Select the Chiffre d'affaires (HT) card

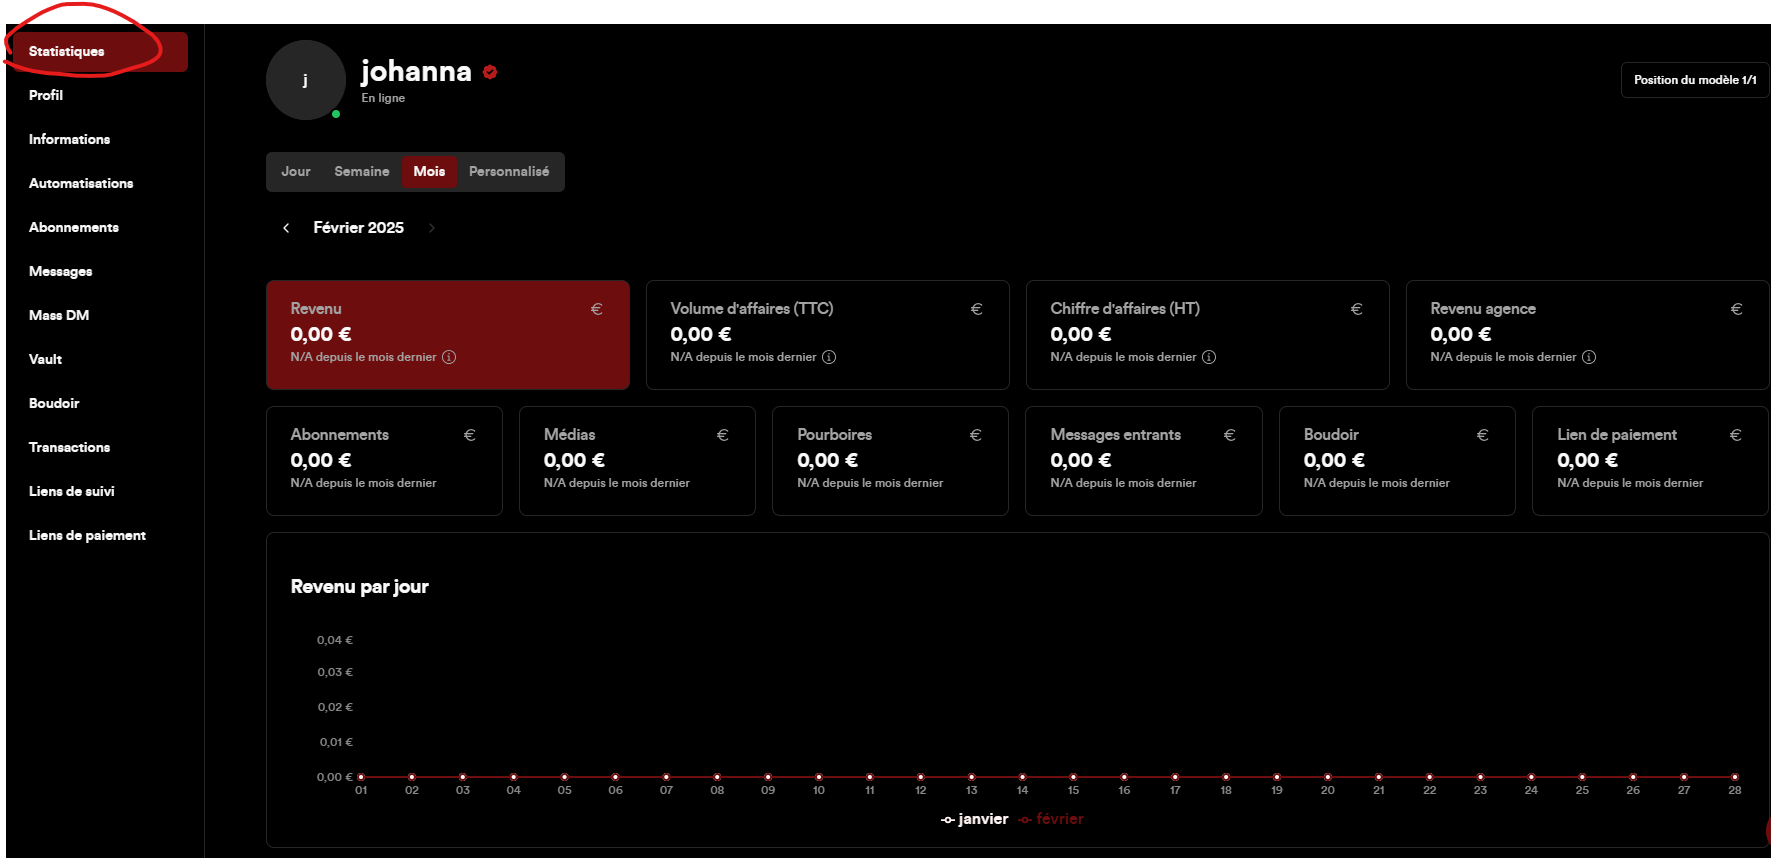(1208, 335)
